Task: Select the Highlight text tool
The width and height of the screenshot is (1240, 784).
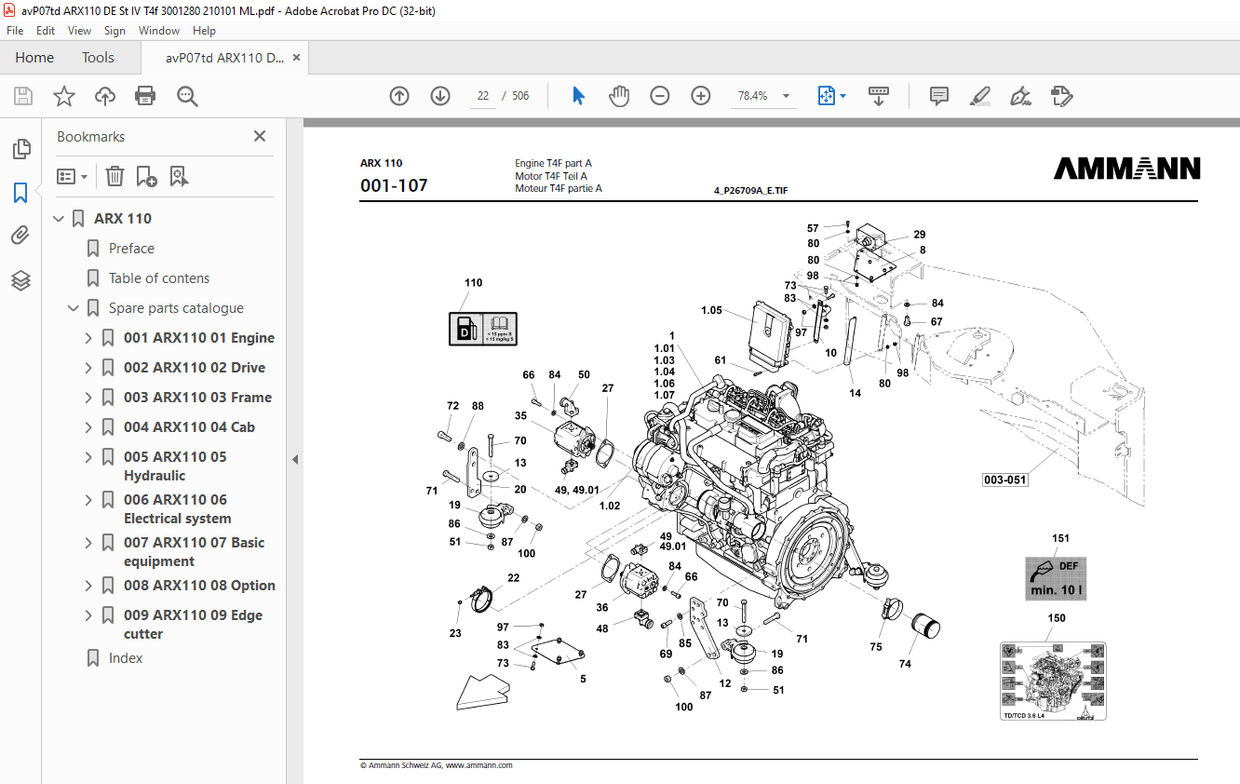Action: tap(980, 96)
